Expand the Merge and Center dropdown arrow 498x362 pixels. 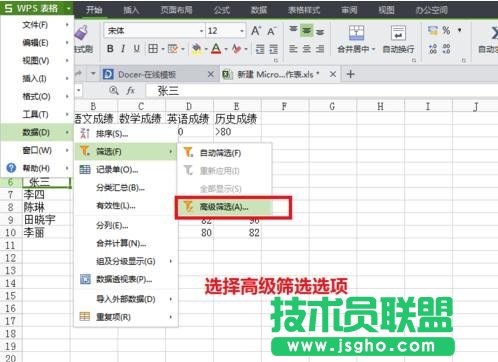373,49
